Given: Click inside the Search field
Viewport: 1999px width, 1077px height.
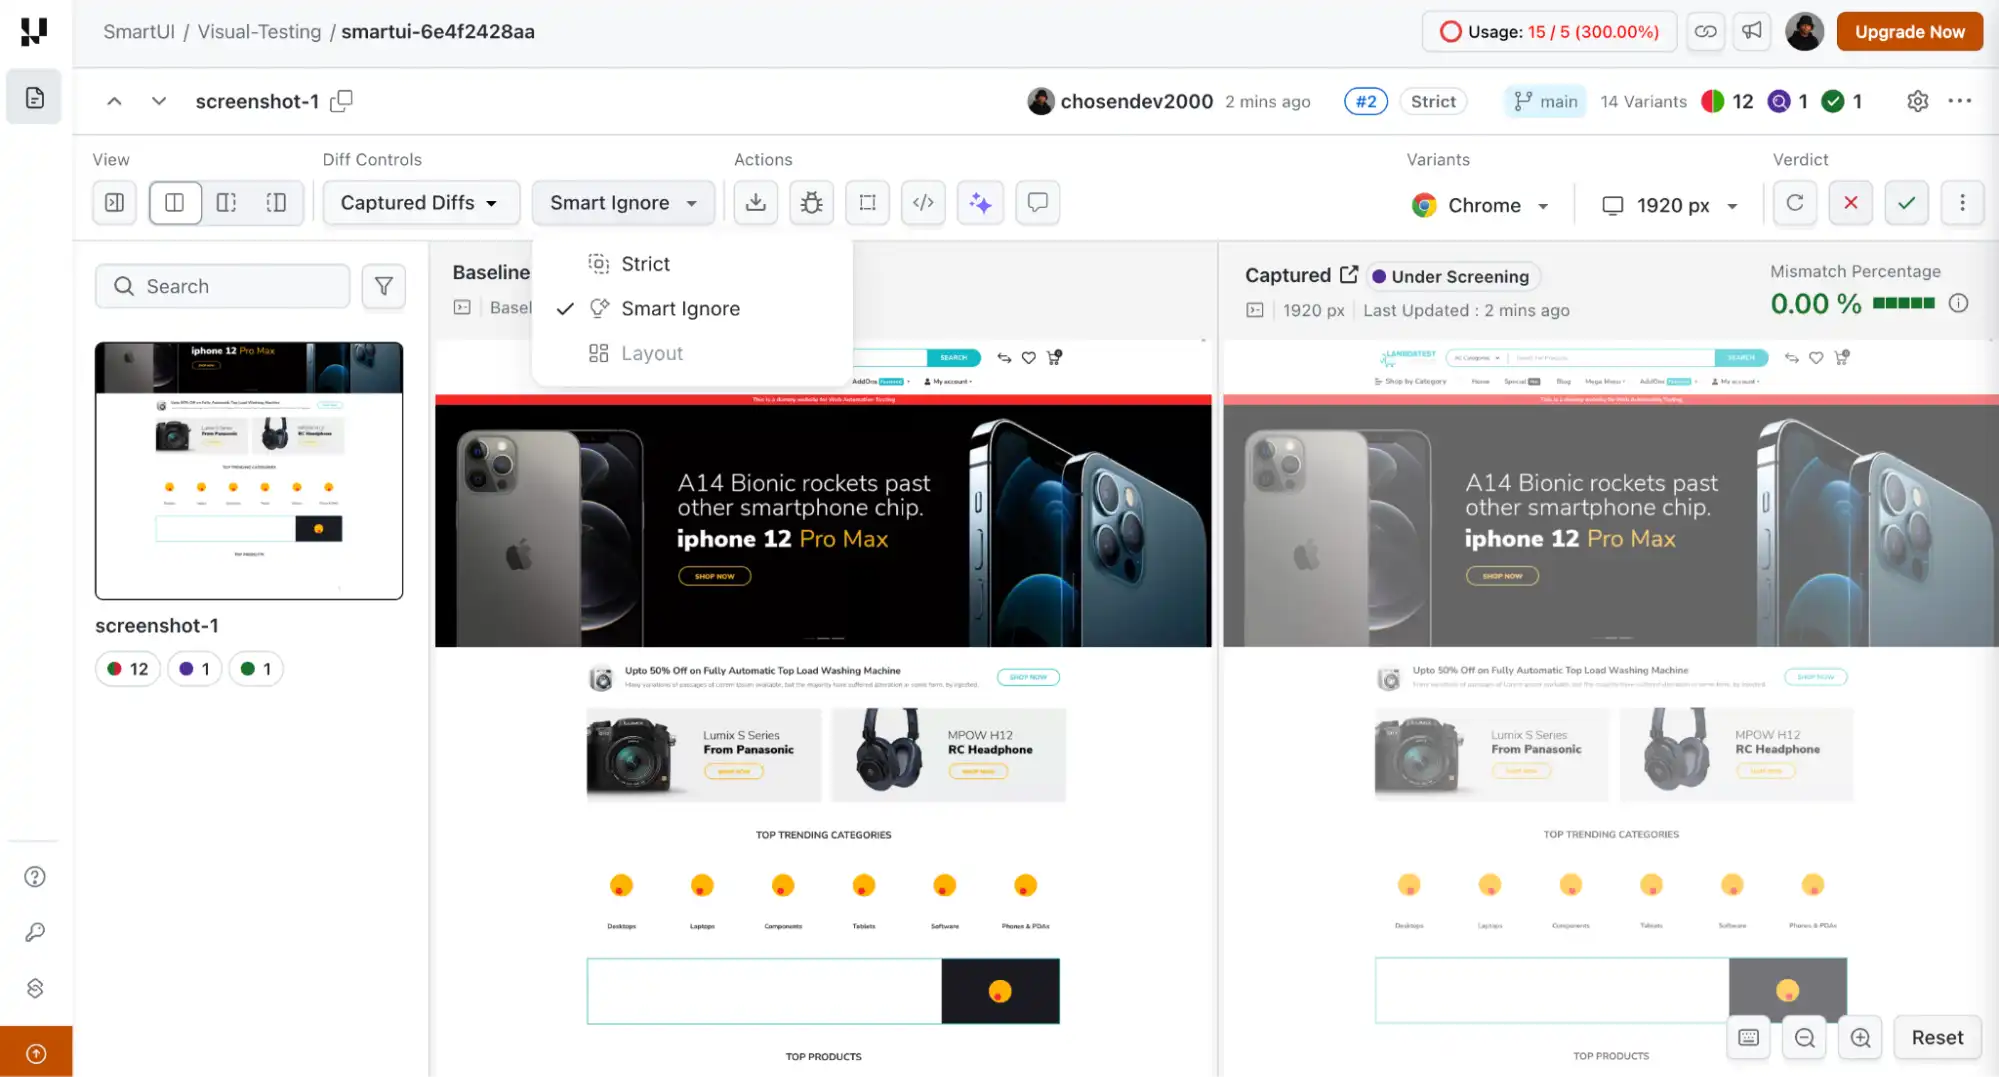Looking at the screenshot, I should [223, 287].
